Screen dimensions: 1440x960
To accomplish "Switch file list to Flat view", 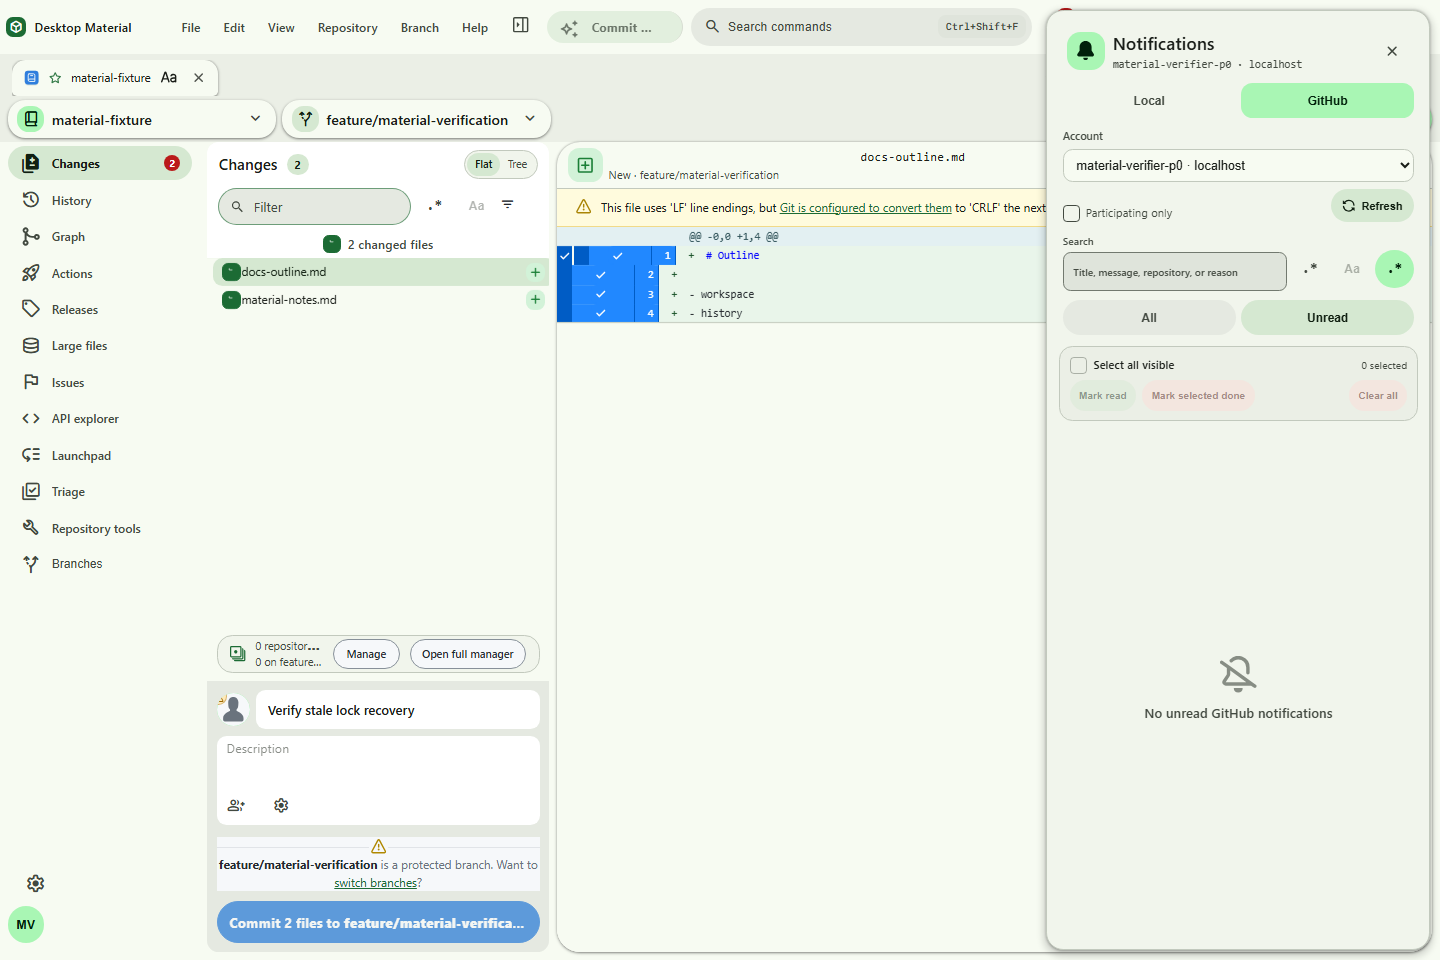I will coord(484,165).
